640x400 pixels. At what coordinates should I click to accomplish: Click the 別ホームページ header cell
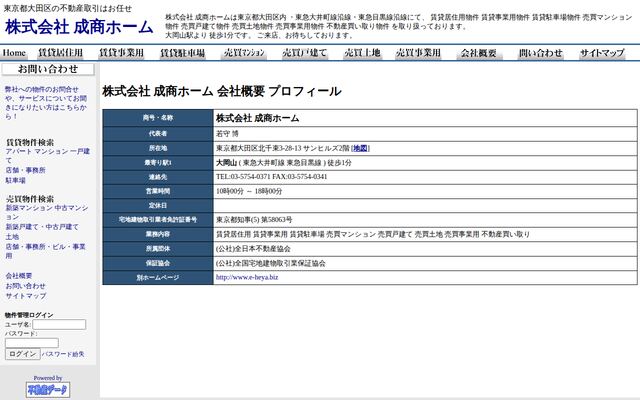point(158,278)
